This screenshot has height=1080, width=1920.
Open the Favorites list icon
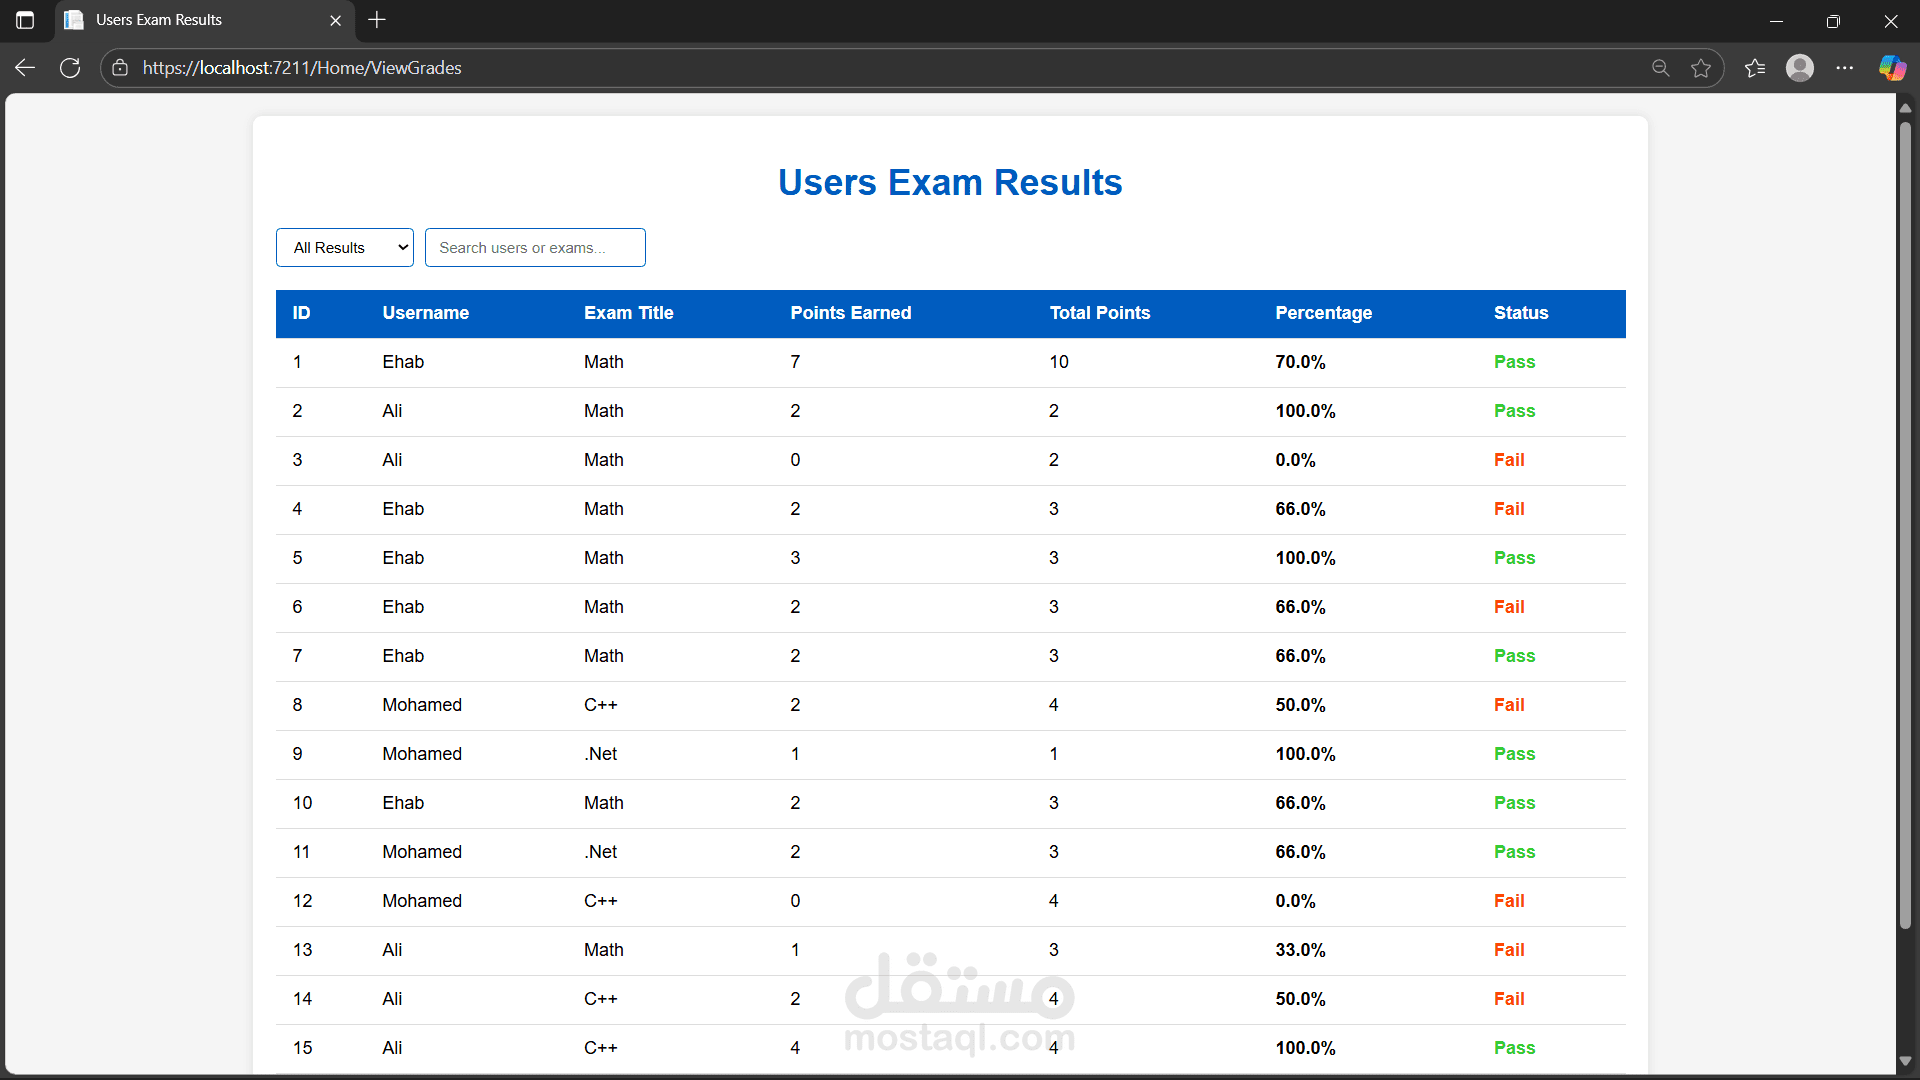pyautogui.click(x=1755, y=68)
